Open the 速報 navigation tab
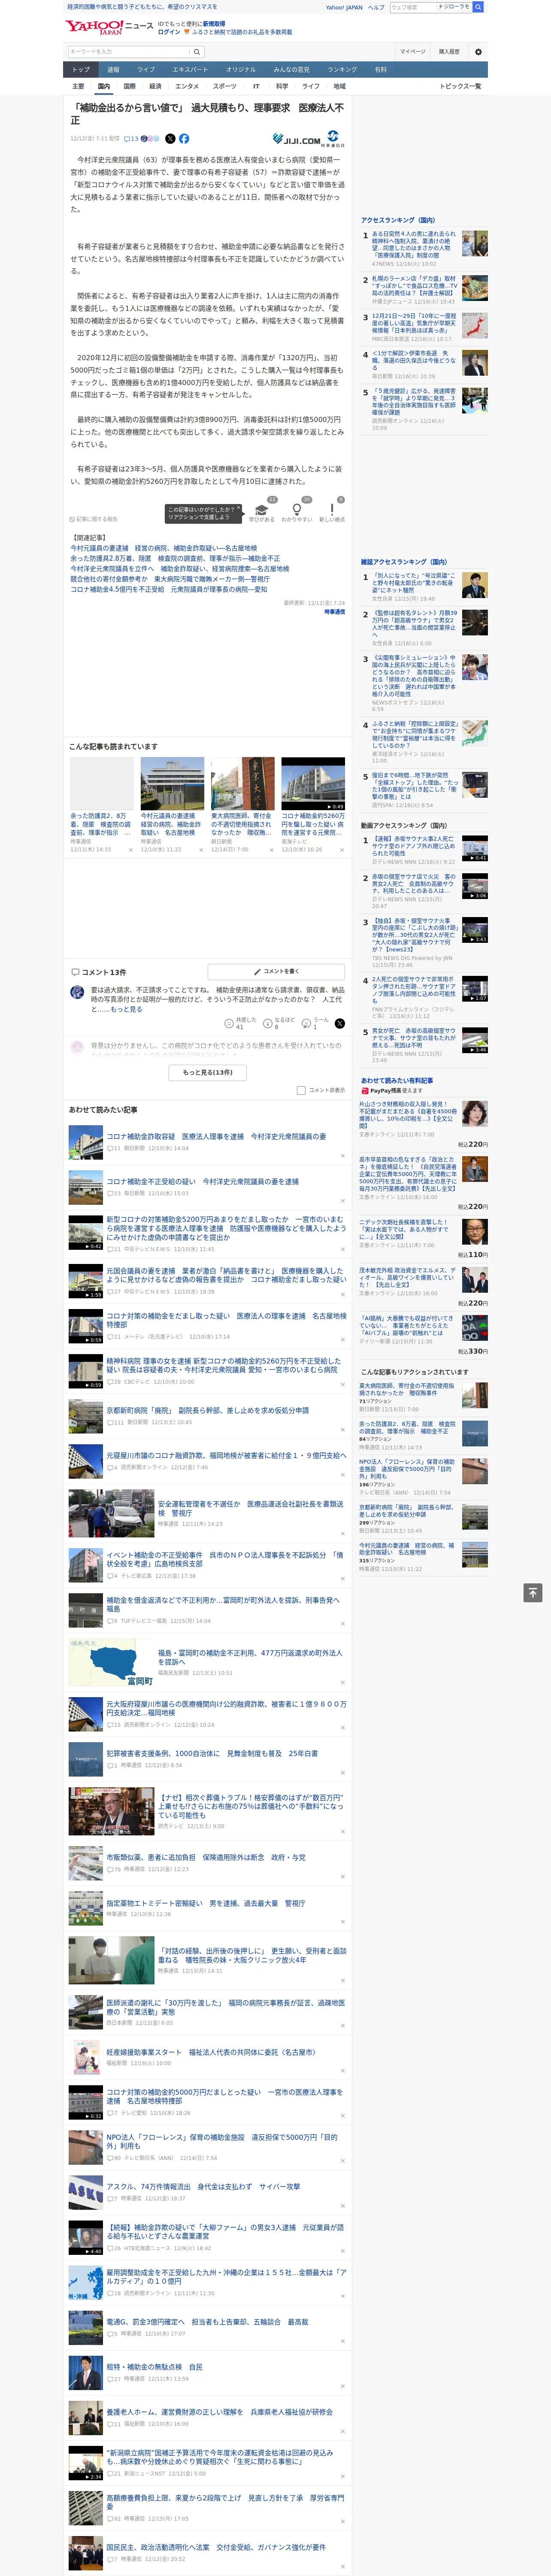The height and width of the screenshot is (2576, 551). 113,69
